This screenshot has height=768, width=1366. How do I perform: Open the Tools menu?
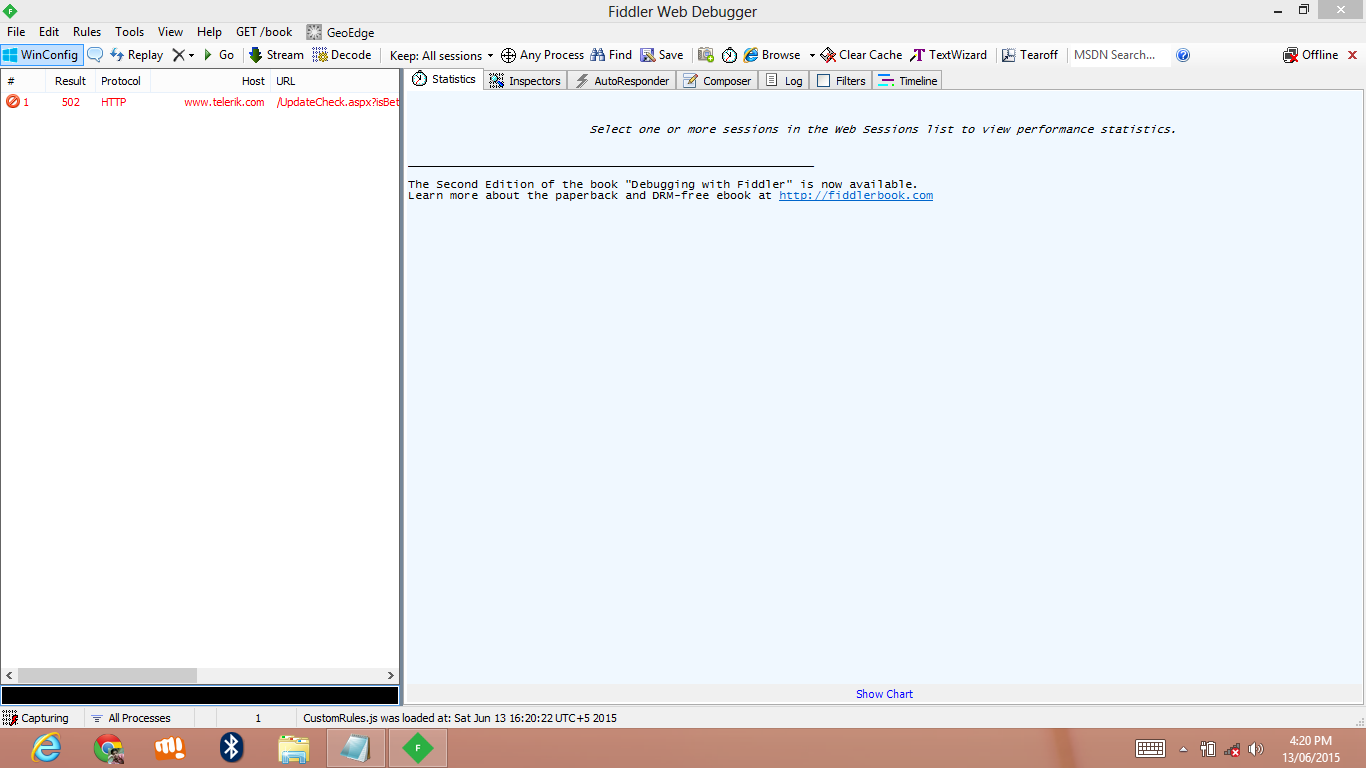[130, 32]
